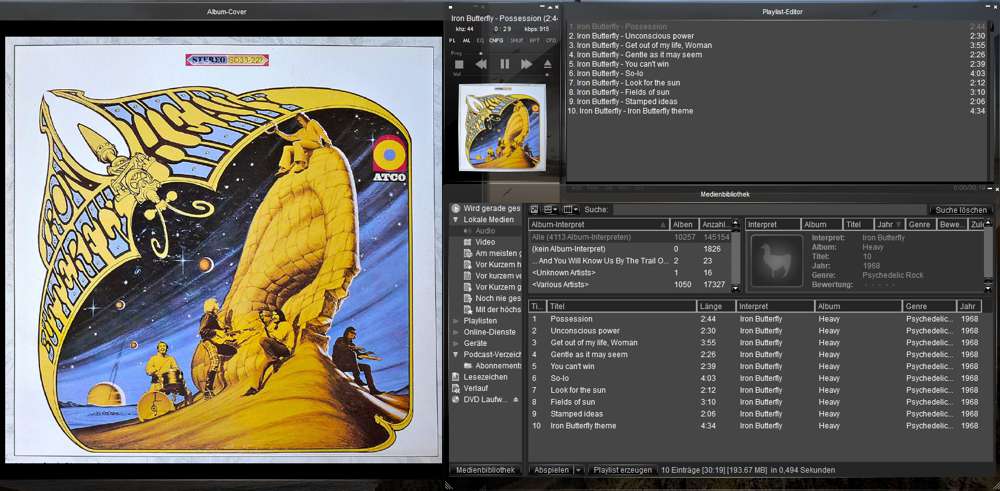1000x491 pixels.
Task: Click the Previous track rewind icon
Action: coord(481,64)
